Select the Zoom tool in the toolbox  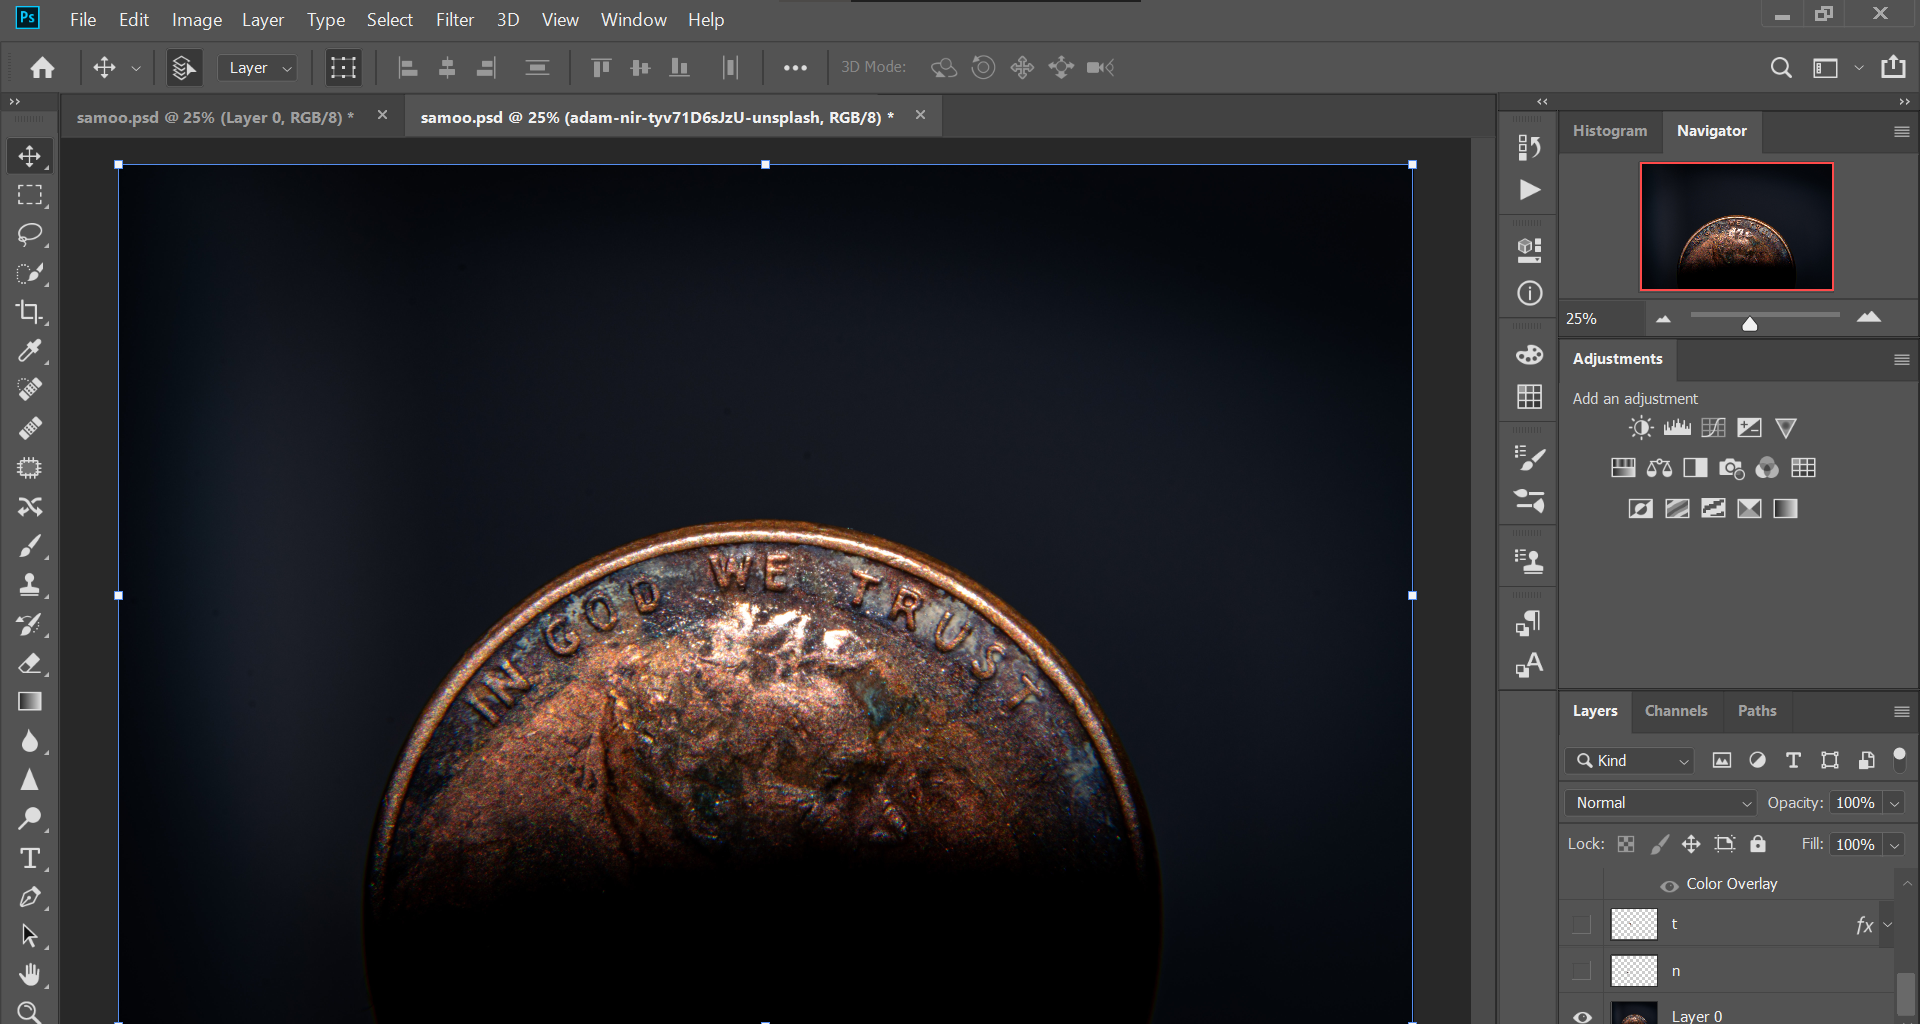click(29, 1012)
